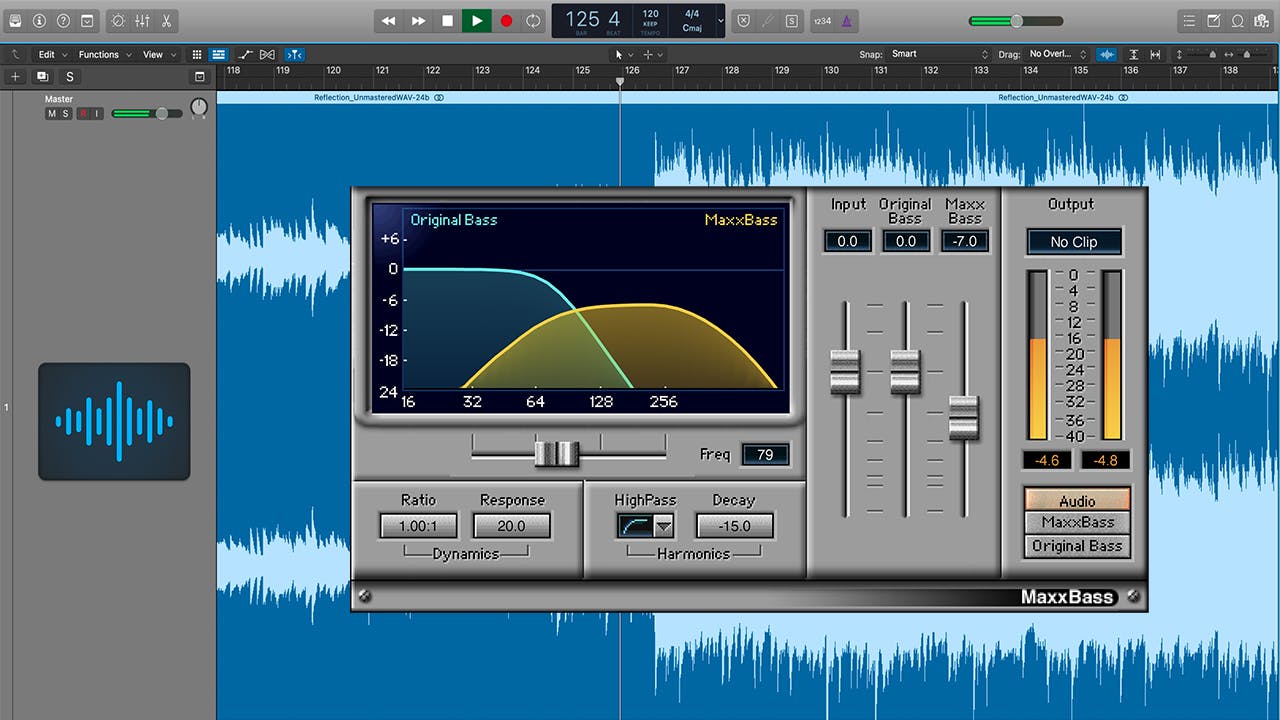Viewport: 1280px width, 720px height.
Task: Open the pointer tool menu
Action: [x=622, y=54]
